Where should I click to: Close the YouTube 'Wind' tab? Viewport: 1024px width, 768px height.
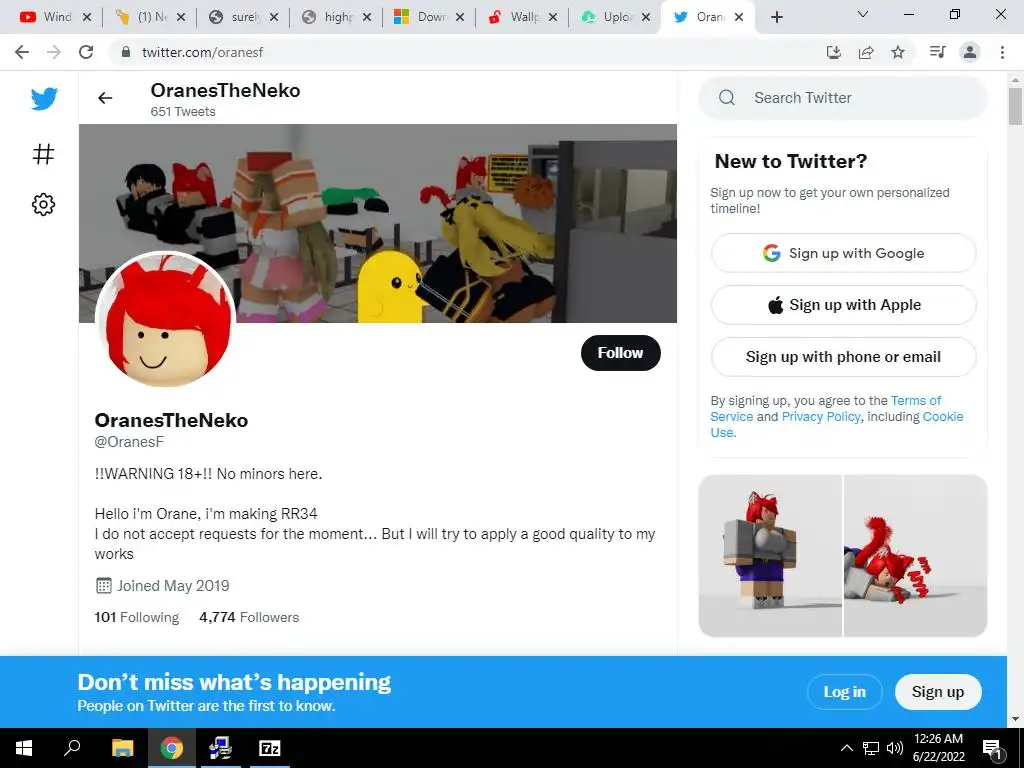tap(86, 18)
